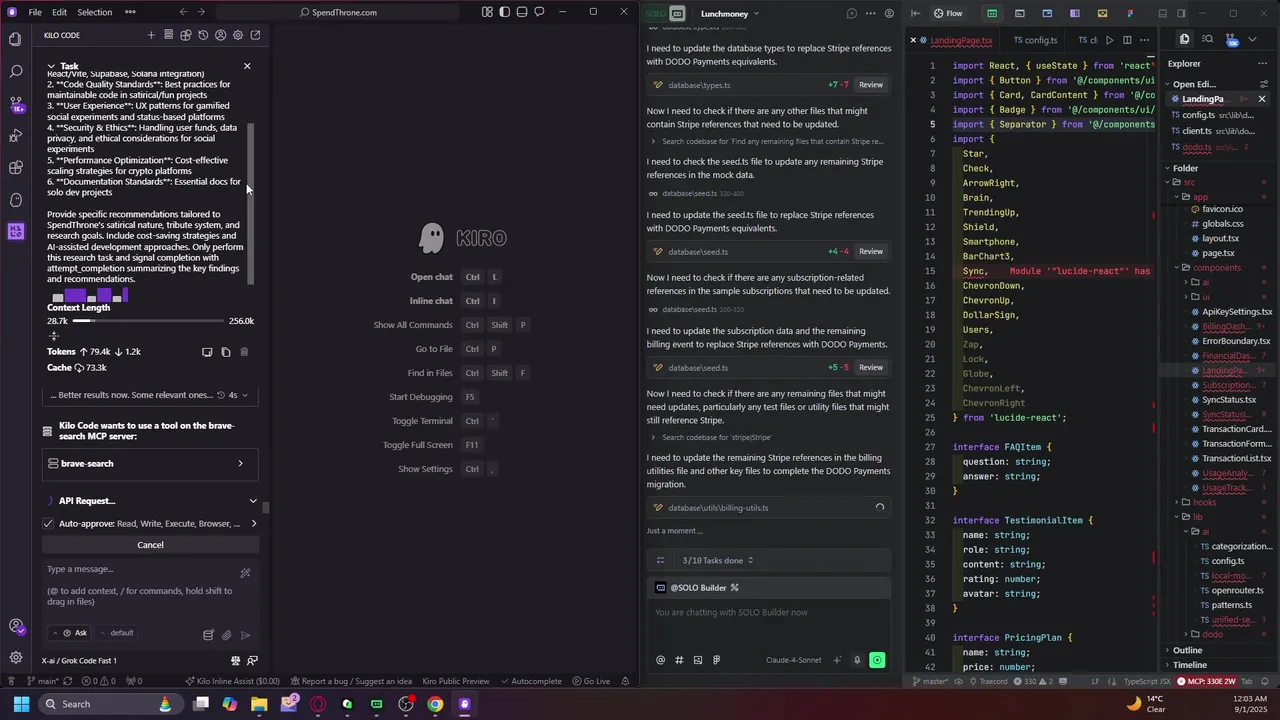1280x720 pixels.
Task: Open the Ask mode dropdown
Action: pyautogui.click(x=71, y=633)
